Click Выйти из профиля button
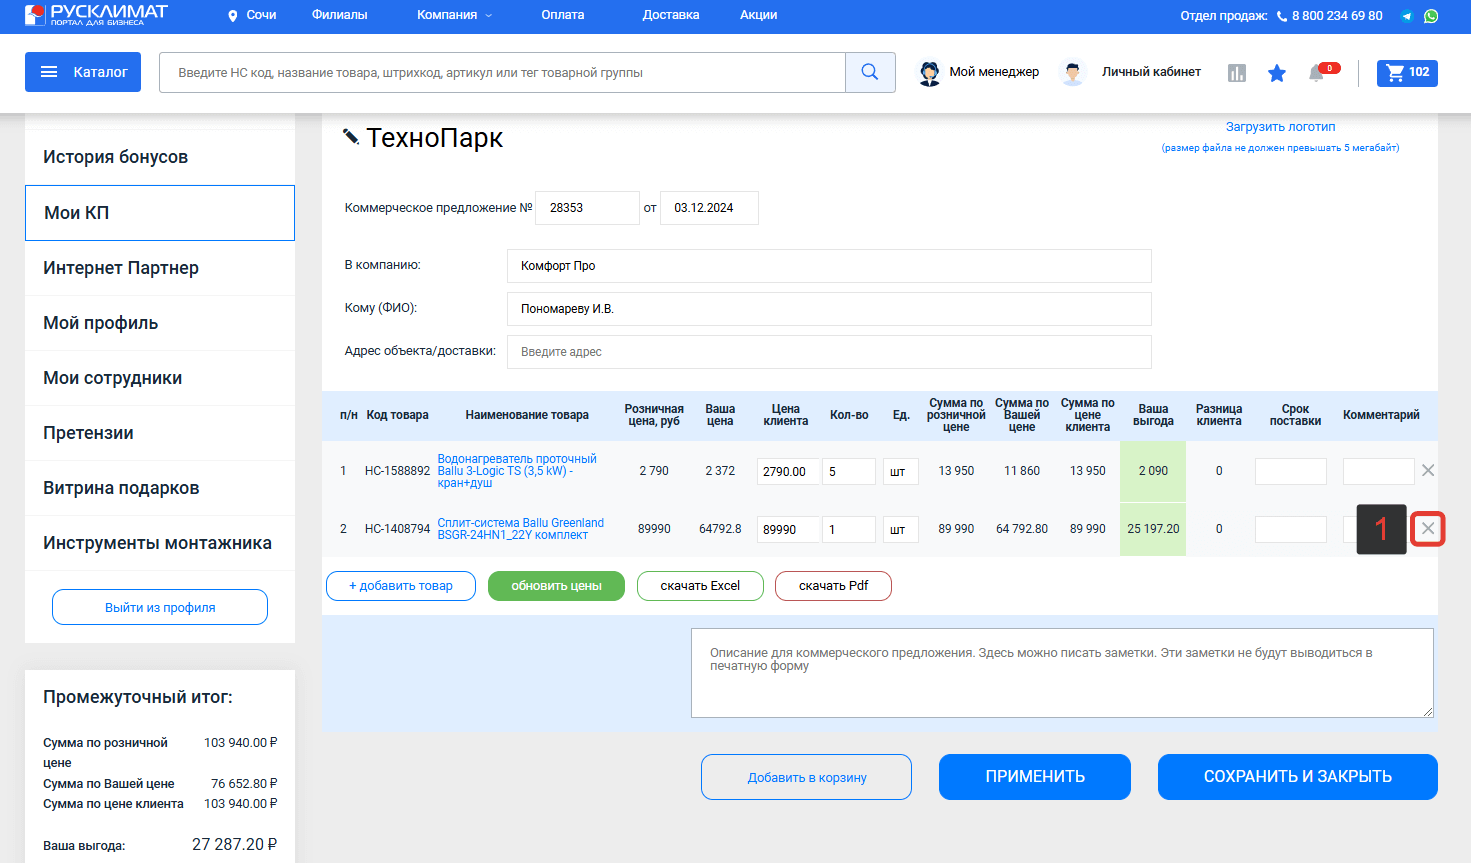The width and height of the screenshot is (1471, 863). click(160, 607)
